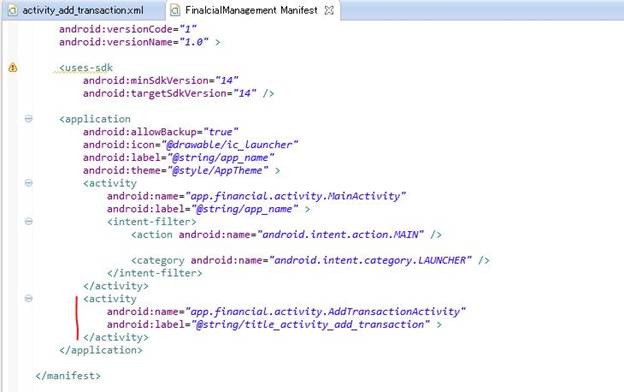Close the FinalcialManagement Manifest tab
Viewport: 624px width, 392px height.
(x=329, y=10)
